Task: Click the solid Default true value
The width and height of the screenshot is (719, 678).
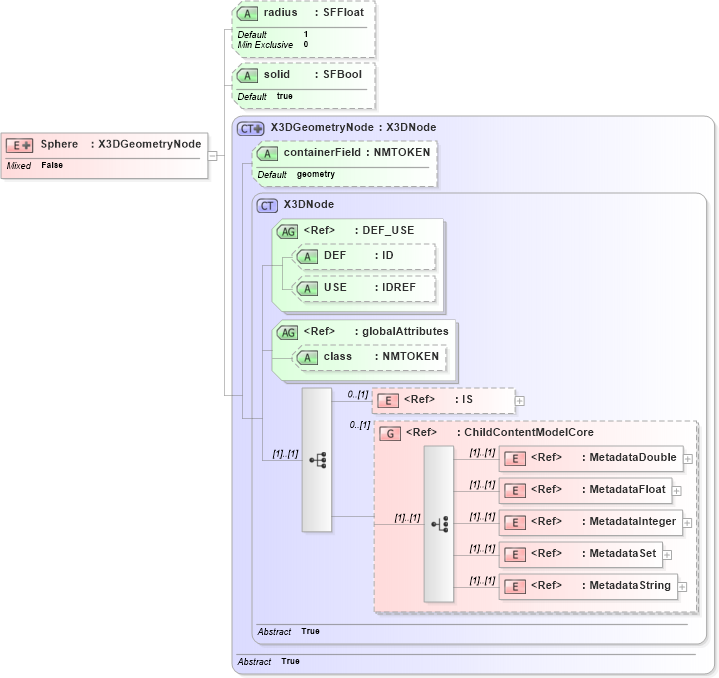Action: 284,96
